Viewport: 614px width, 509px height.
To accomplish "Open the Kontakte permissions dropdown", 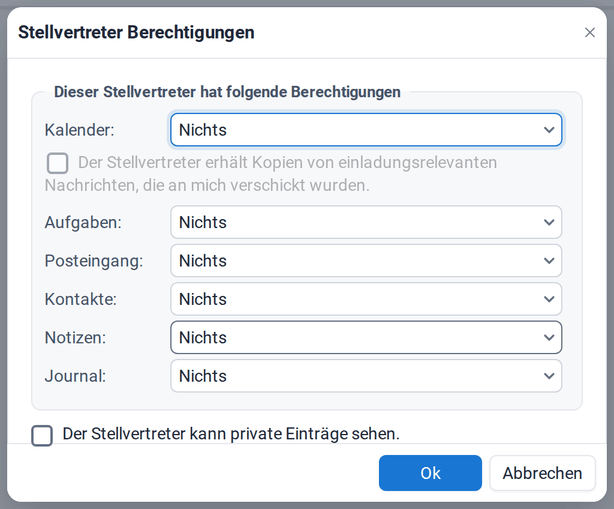I will pos(366,299).
